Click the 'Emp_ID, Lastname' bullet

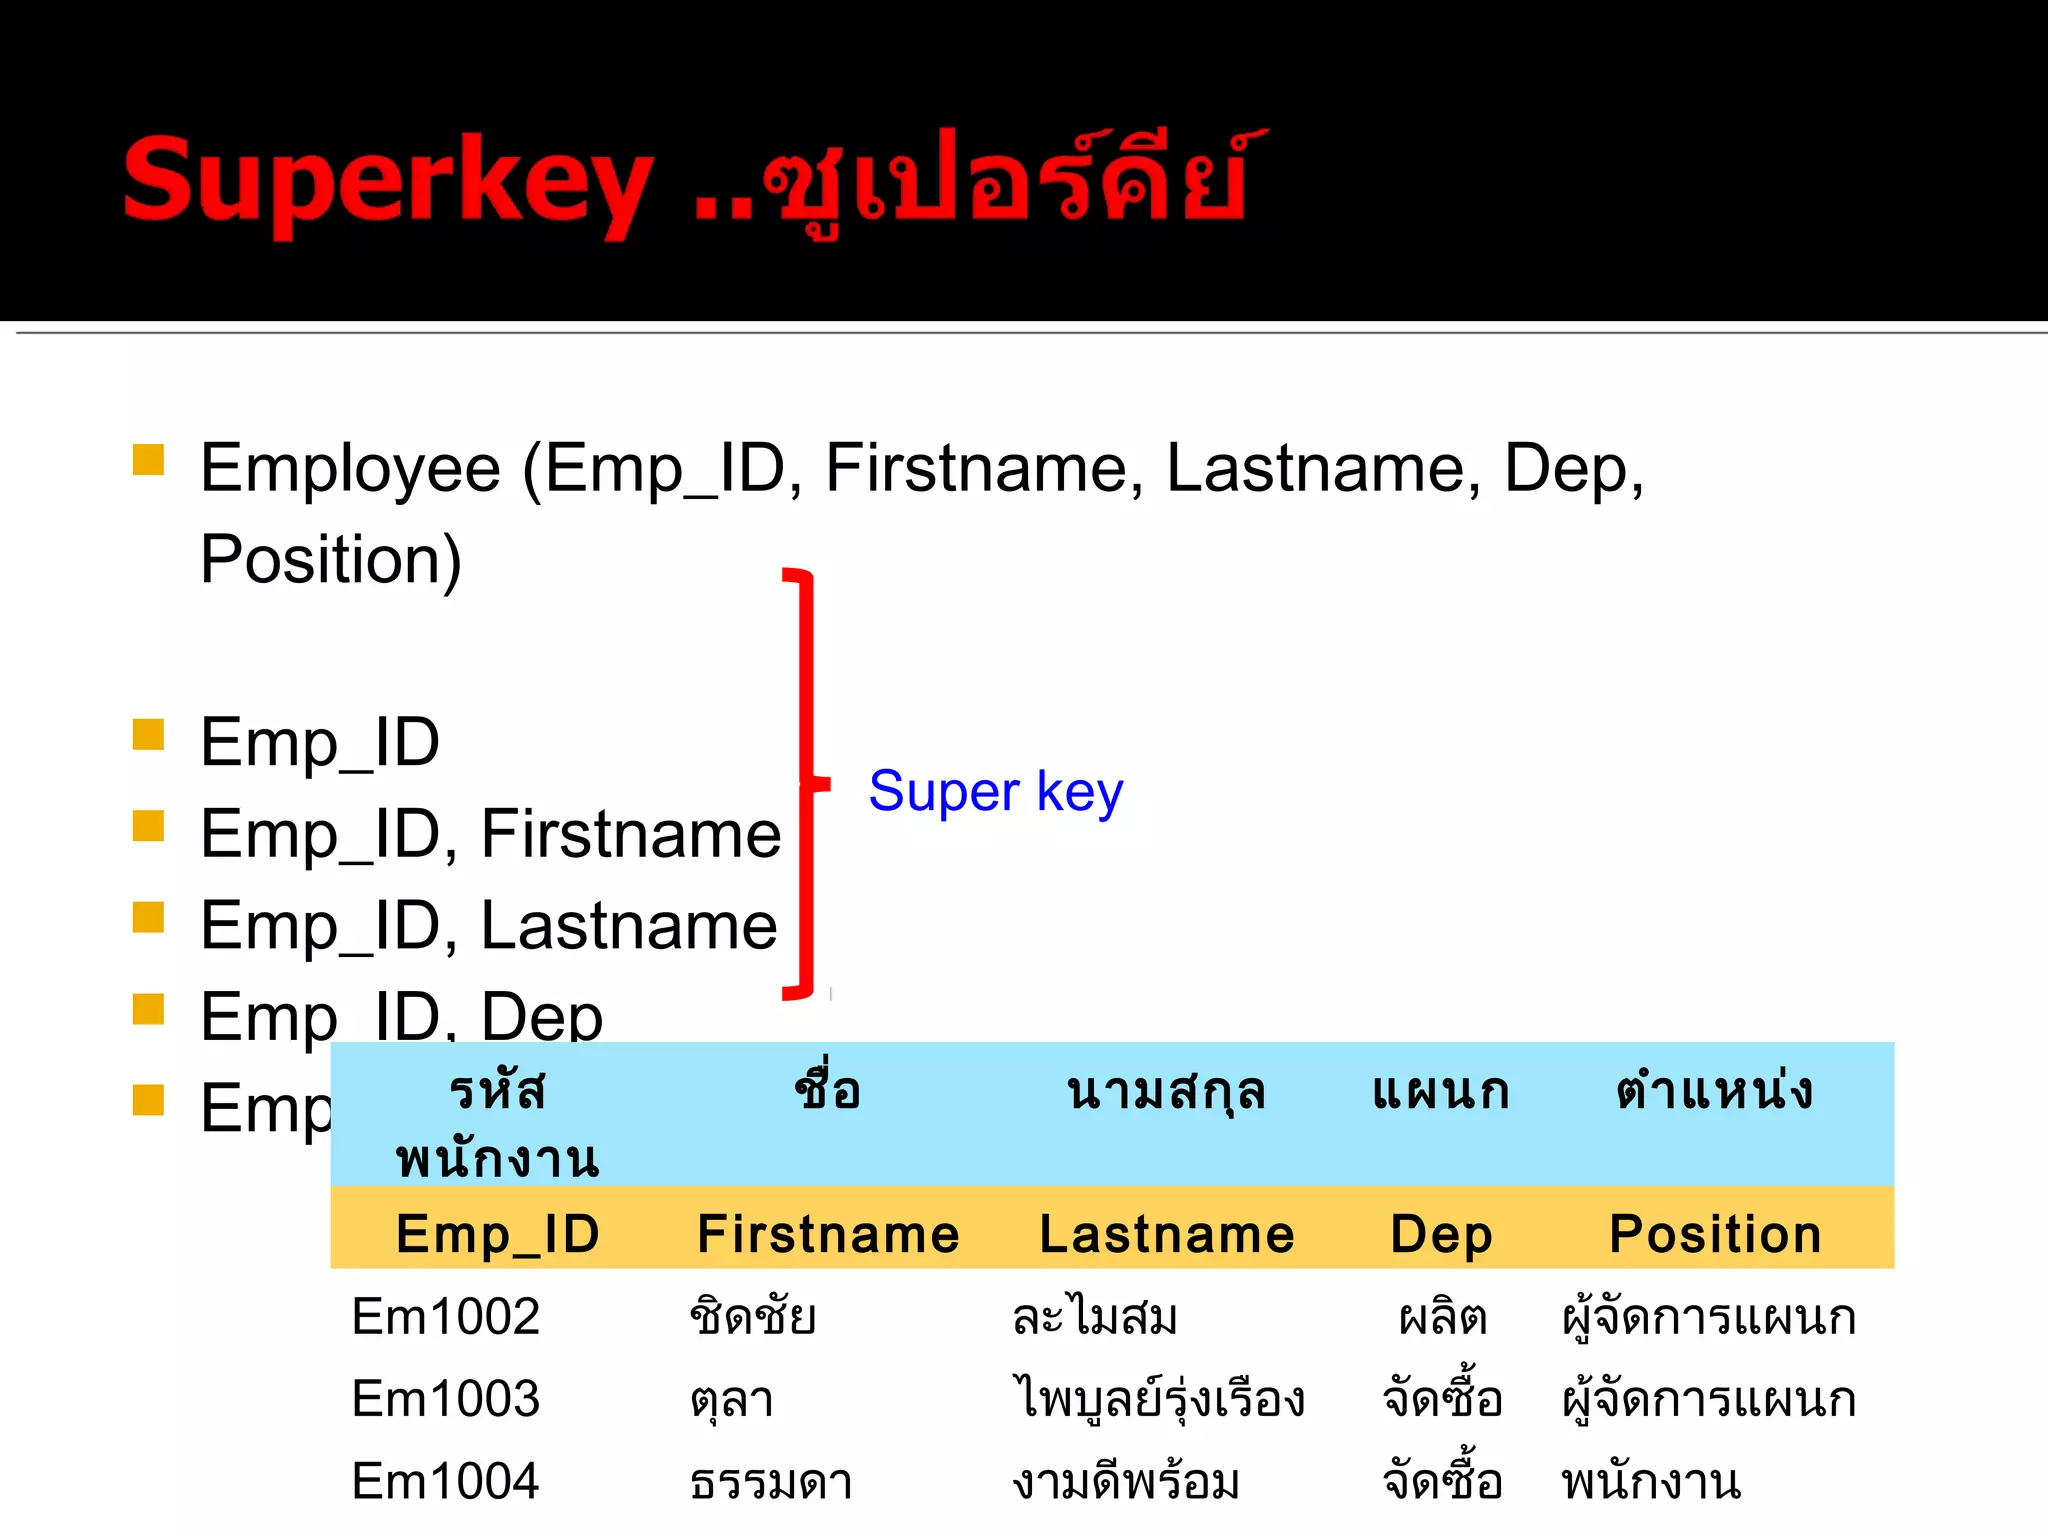[489, 926]
